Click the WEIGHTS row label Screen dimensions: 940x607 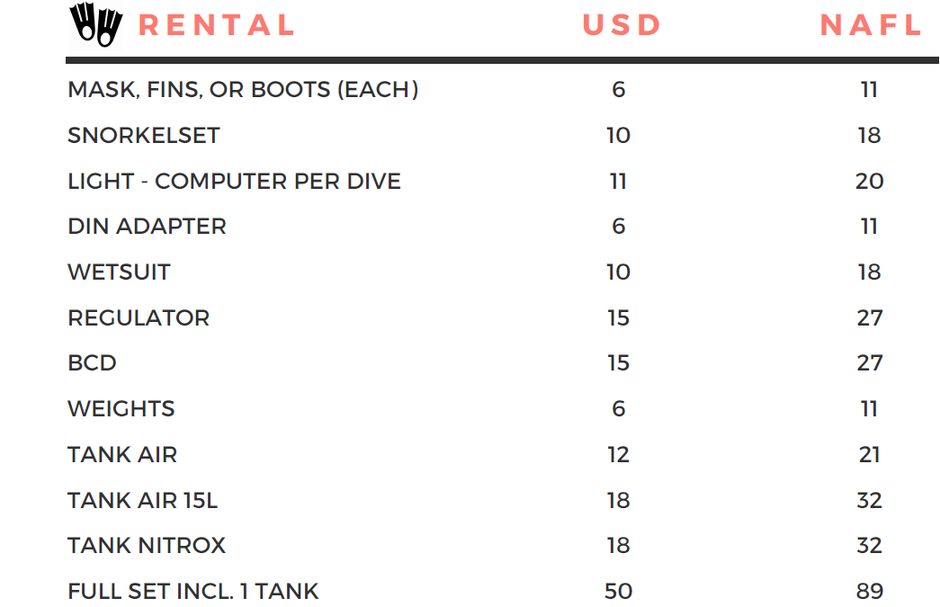[121, 409]
